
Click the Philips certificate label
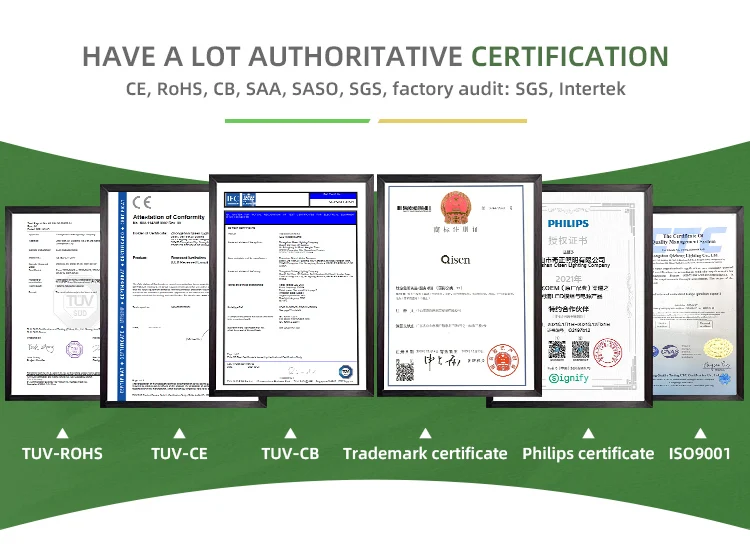tap(588, 453)
